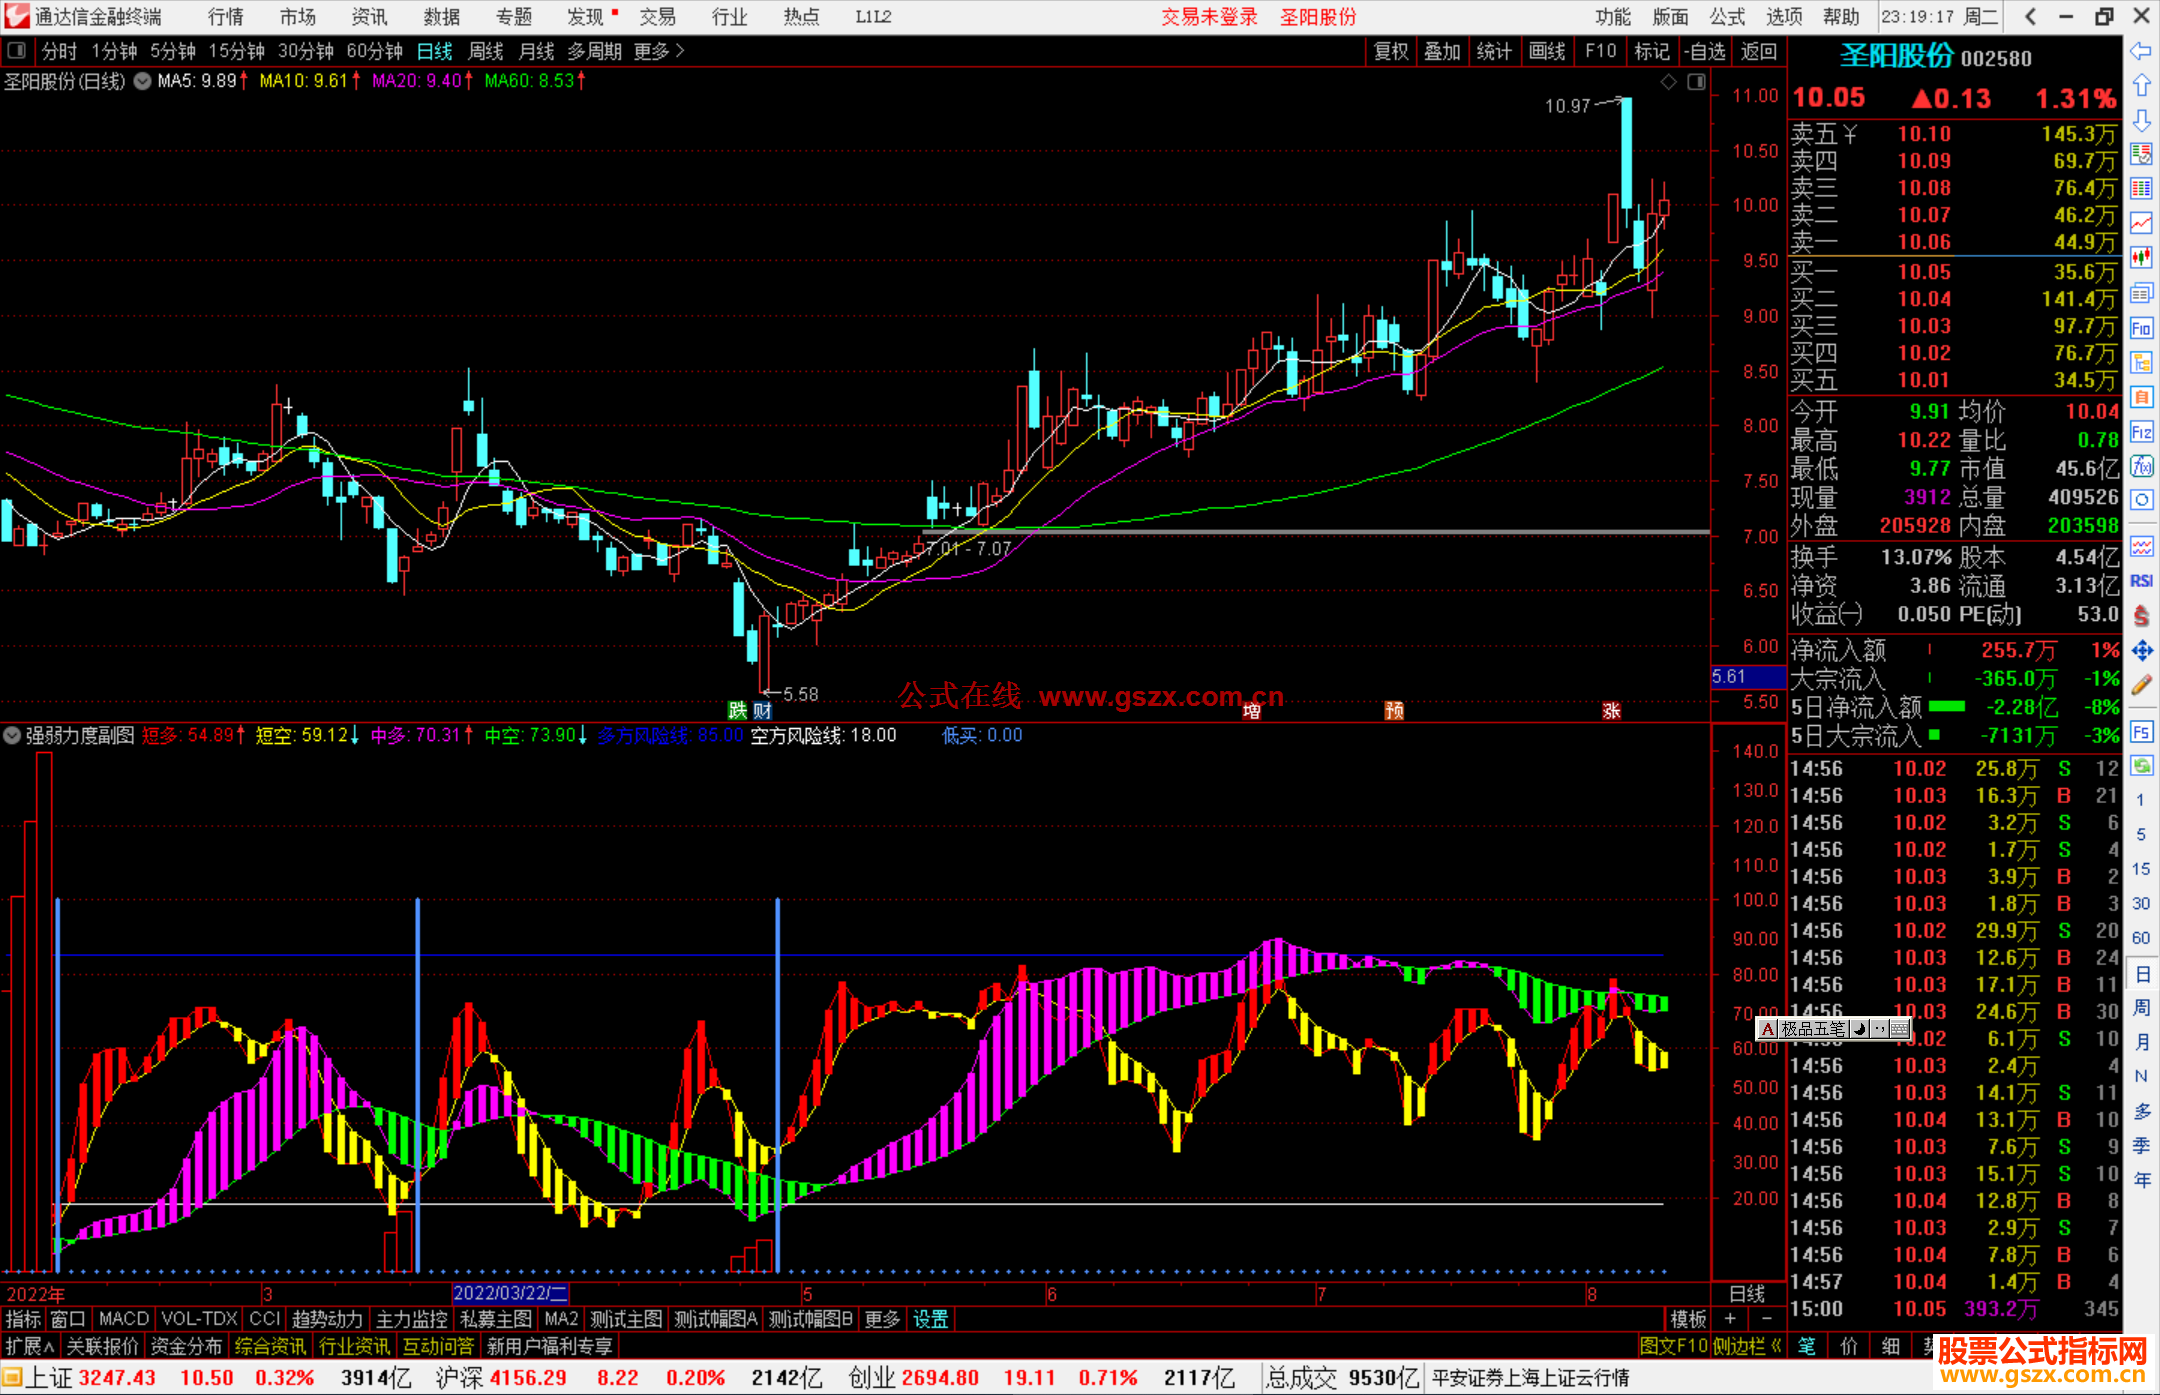Screen dimensions: 2160x1395
Task: Click the 2022/03/22 date marker on time axis
Action: pos(511,1293)
